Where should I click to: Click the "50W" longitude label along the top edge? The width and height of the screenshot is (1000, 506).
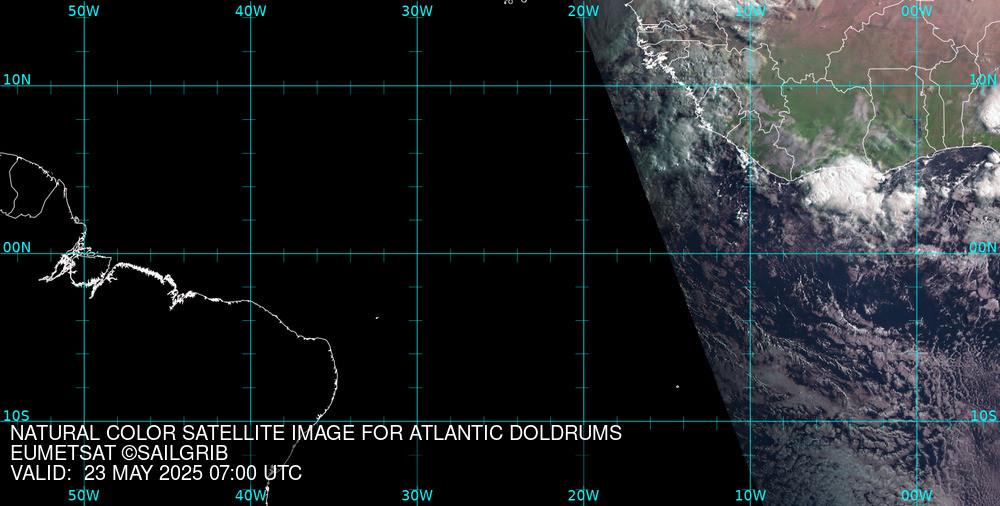84,11
